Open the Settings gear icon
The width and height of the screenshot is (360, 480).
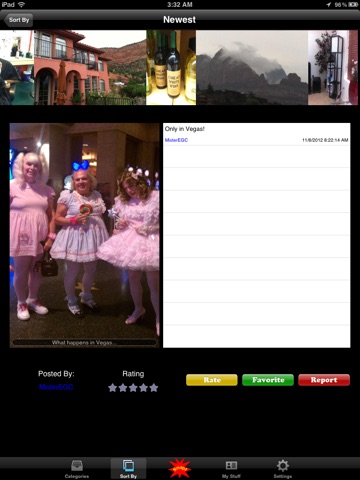click(283, 465)
